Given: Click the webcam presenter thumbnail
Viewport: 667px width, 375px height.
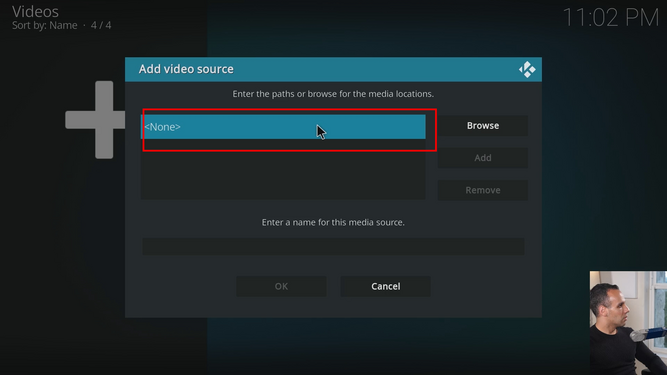Looking at the screenshot, I should (x=628, y=323).
